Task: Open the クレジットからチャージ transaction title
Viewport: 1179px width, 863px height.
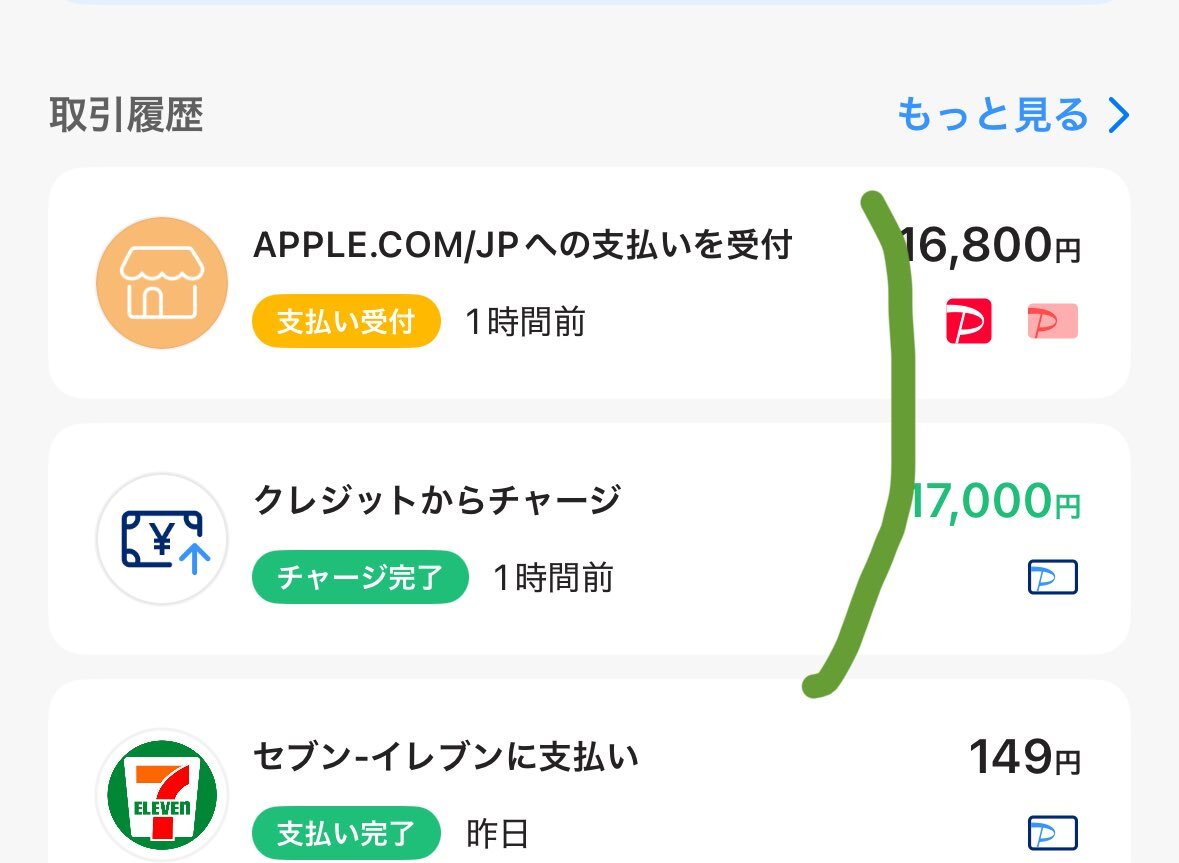Action: 438,500
